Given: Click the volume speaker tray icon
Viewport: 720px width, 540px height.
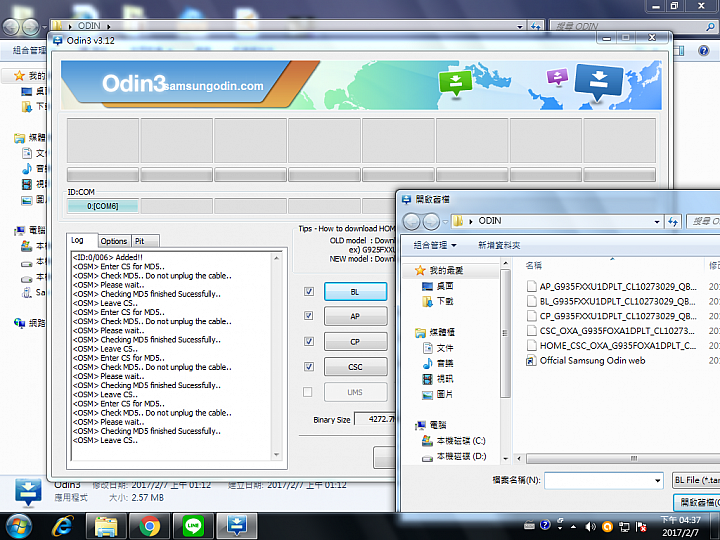Looking at the screenshot, I should tap(591, 526).
